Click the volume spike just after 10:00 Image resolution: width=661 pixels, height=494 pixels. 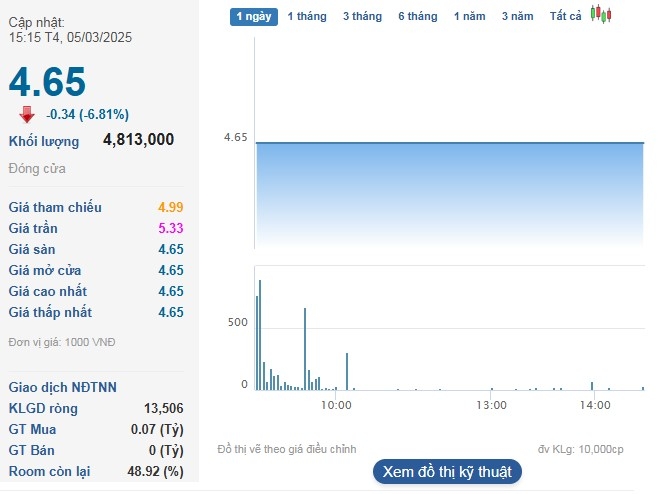347,371
